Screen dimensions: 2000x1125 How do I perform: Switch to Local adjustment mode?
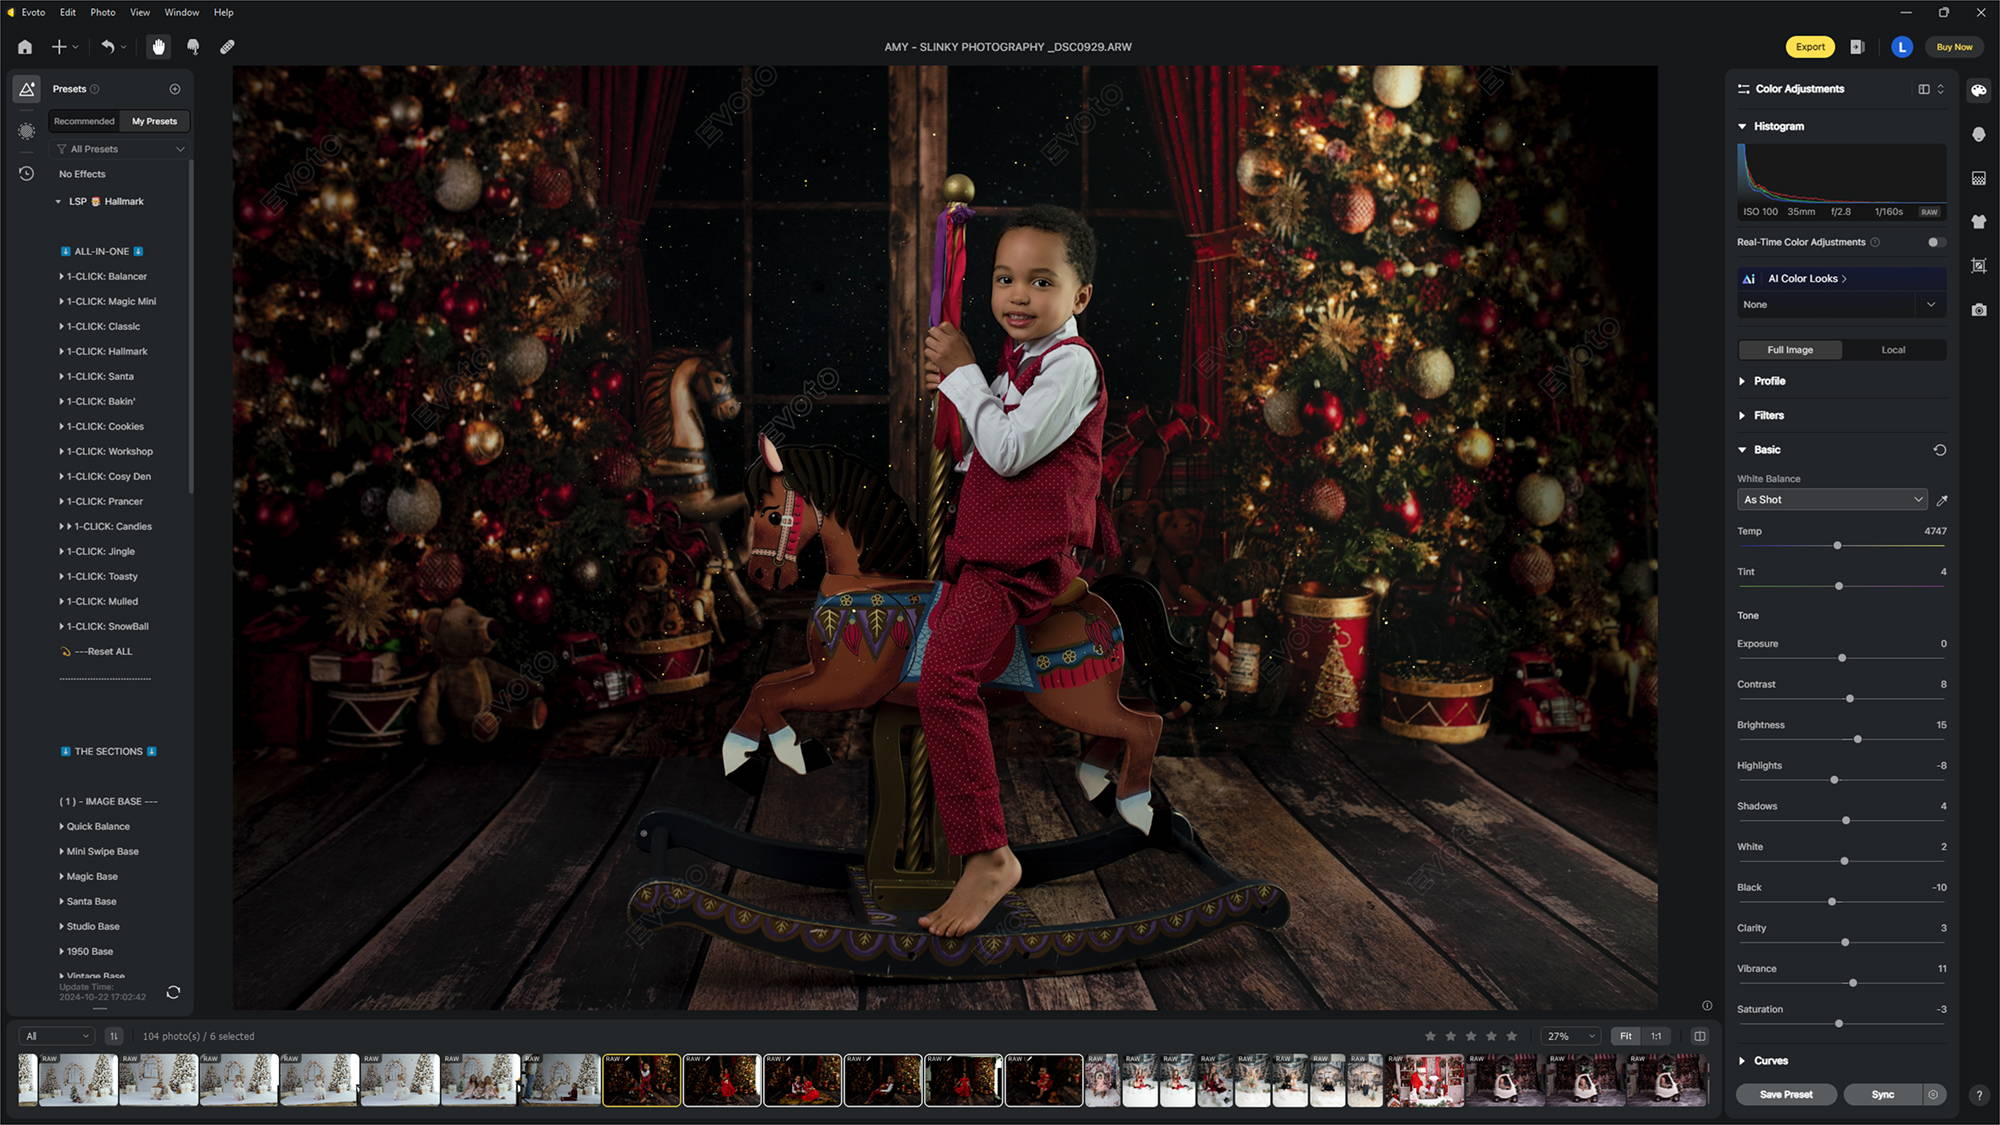[x=1892, y=350]
